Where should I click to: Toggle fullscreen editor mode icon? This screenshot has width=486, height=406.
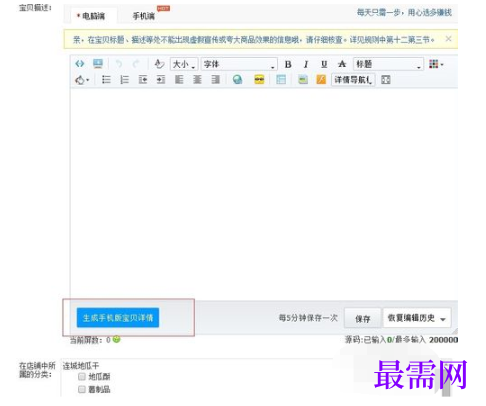click(386, 80)
